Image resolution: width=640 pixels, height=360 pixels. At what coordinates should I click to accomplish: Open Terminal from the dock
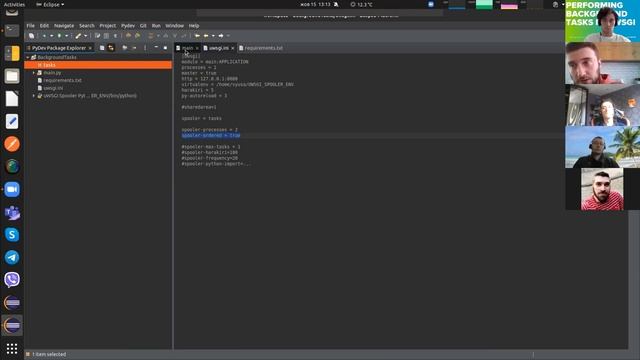(12, 31)
